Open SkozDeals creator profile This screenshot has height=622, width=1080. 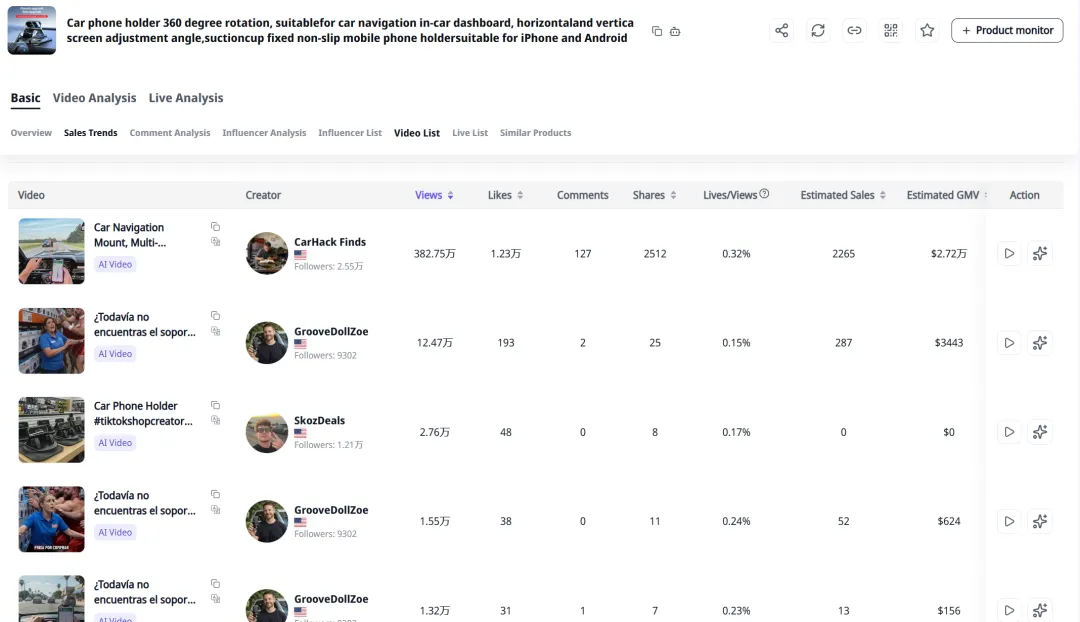pos(320,420)
